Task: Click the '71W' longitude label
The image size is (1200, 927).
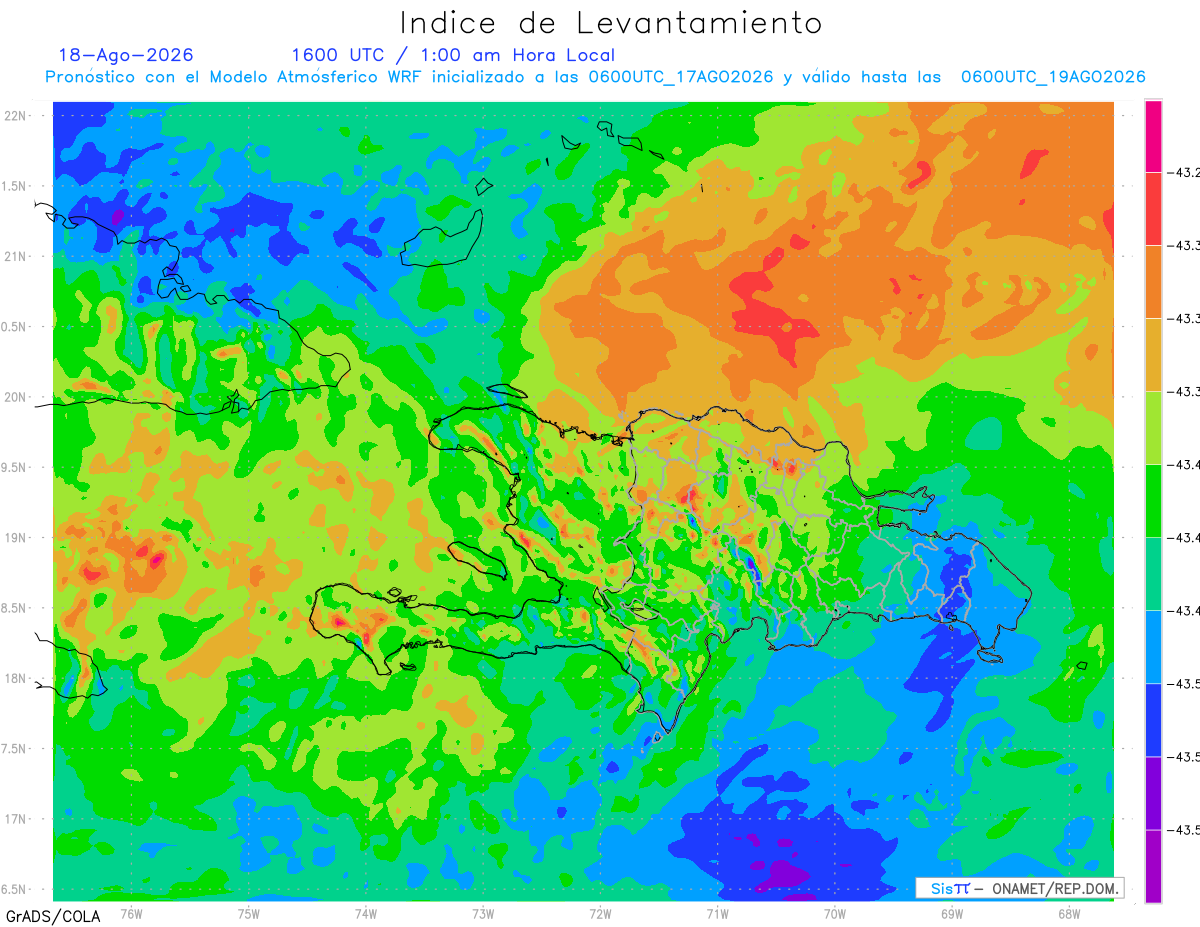Action: point(717,913)
